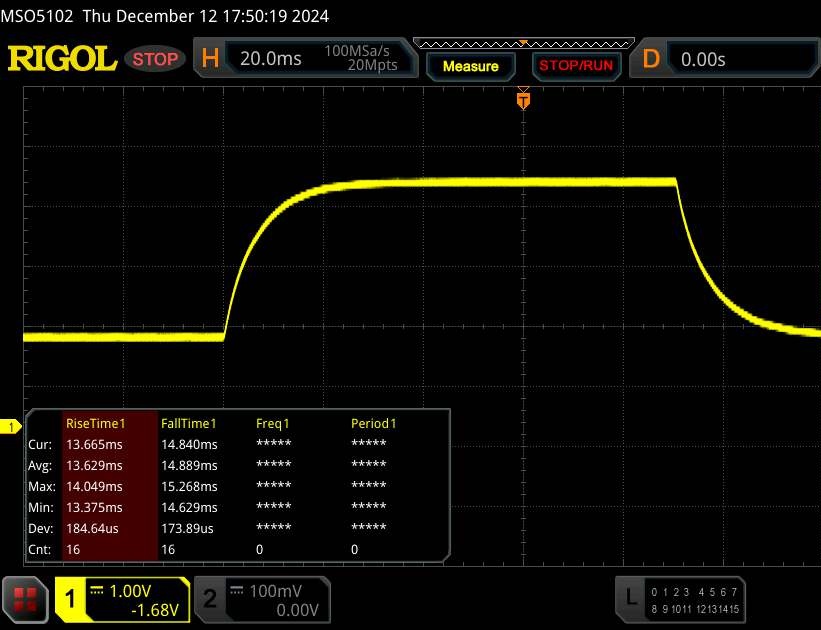Click RiseTime1 maximum value 14.049ms
The image size is (821, 630).
point(94,486)
